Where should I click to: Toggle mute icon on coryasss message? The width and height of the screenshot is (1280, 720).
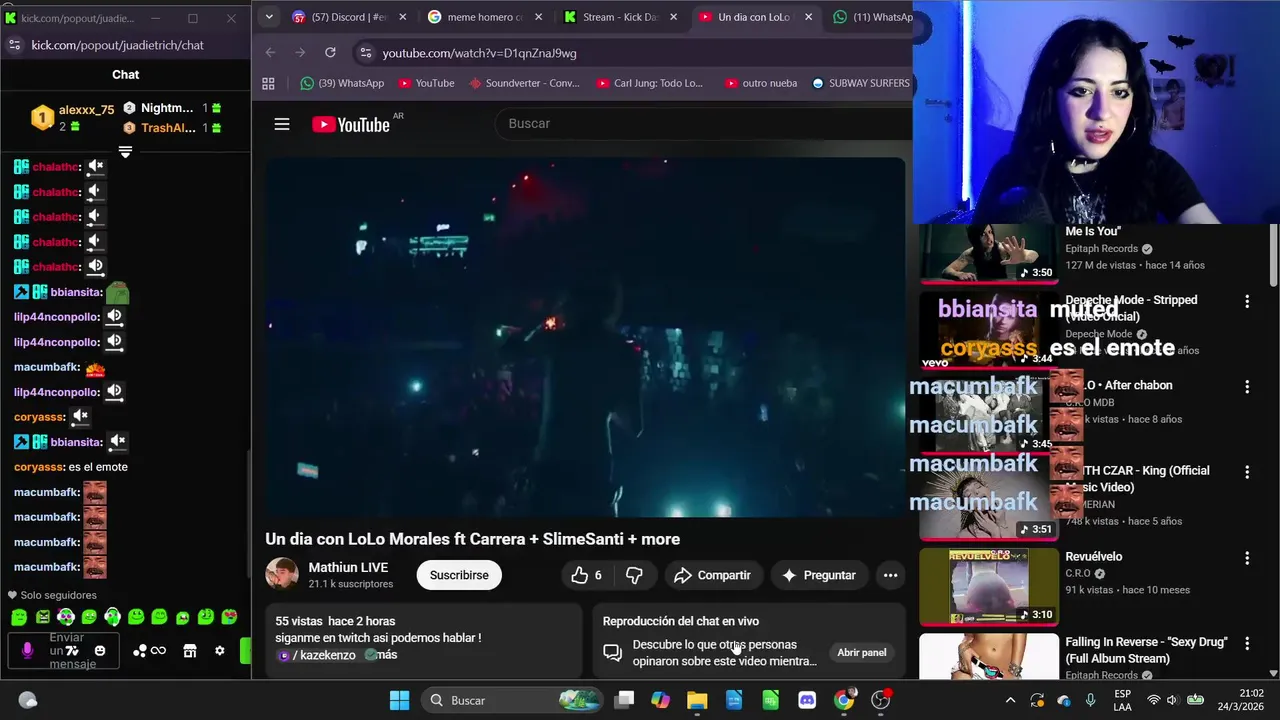click(81, 417)
